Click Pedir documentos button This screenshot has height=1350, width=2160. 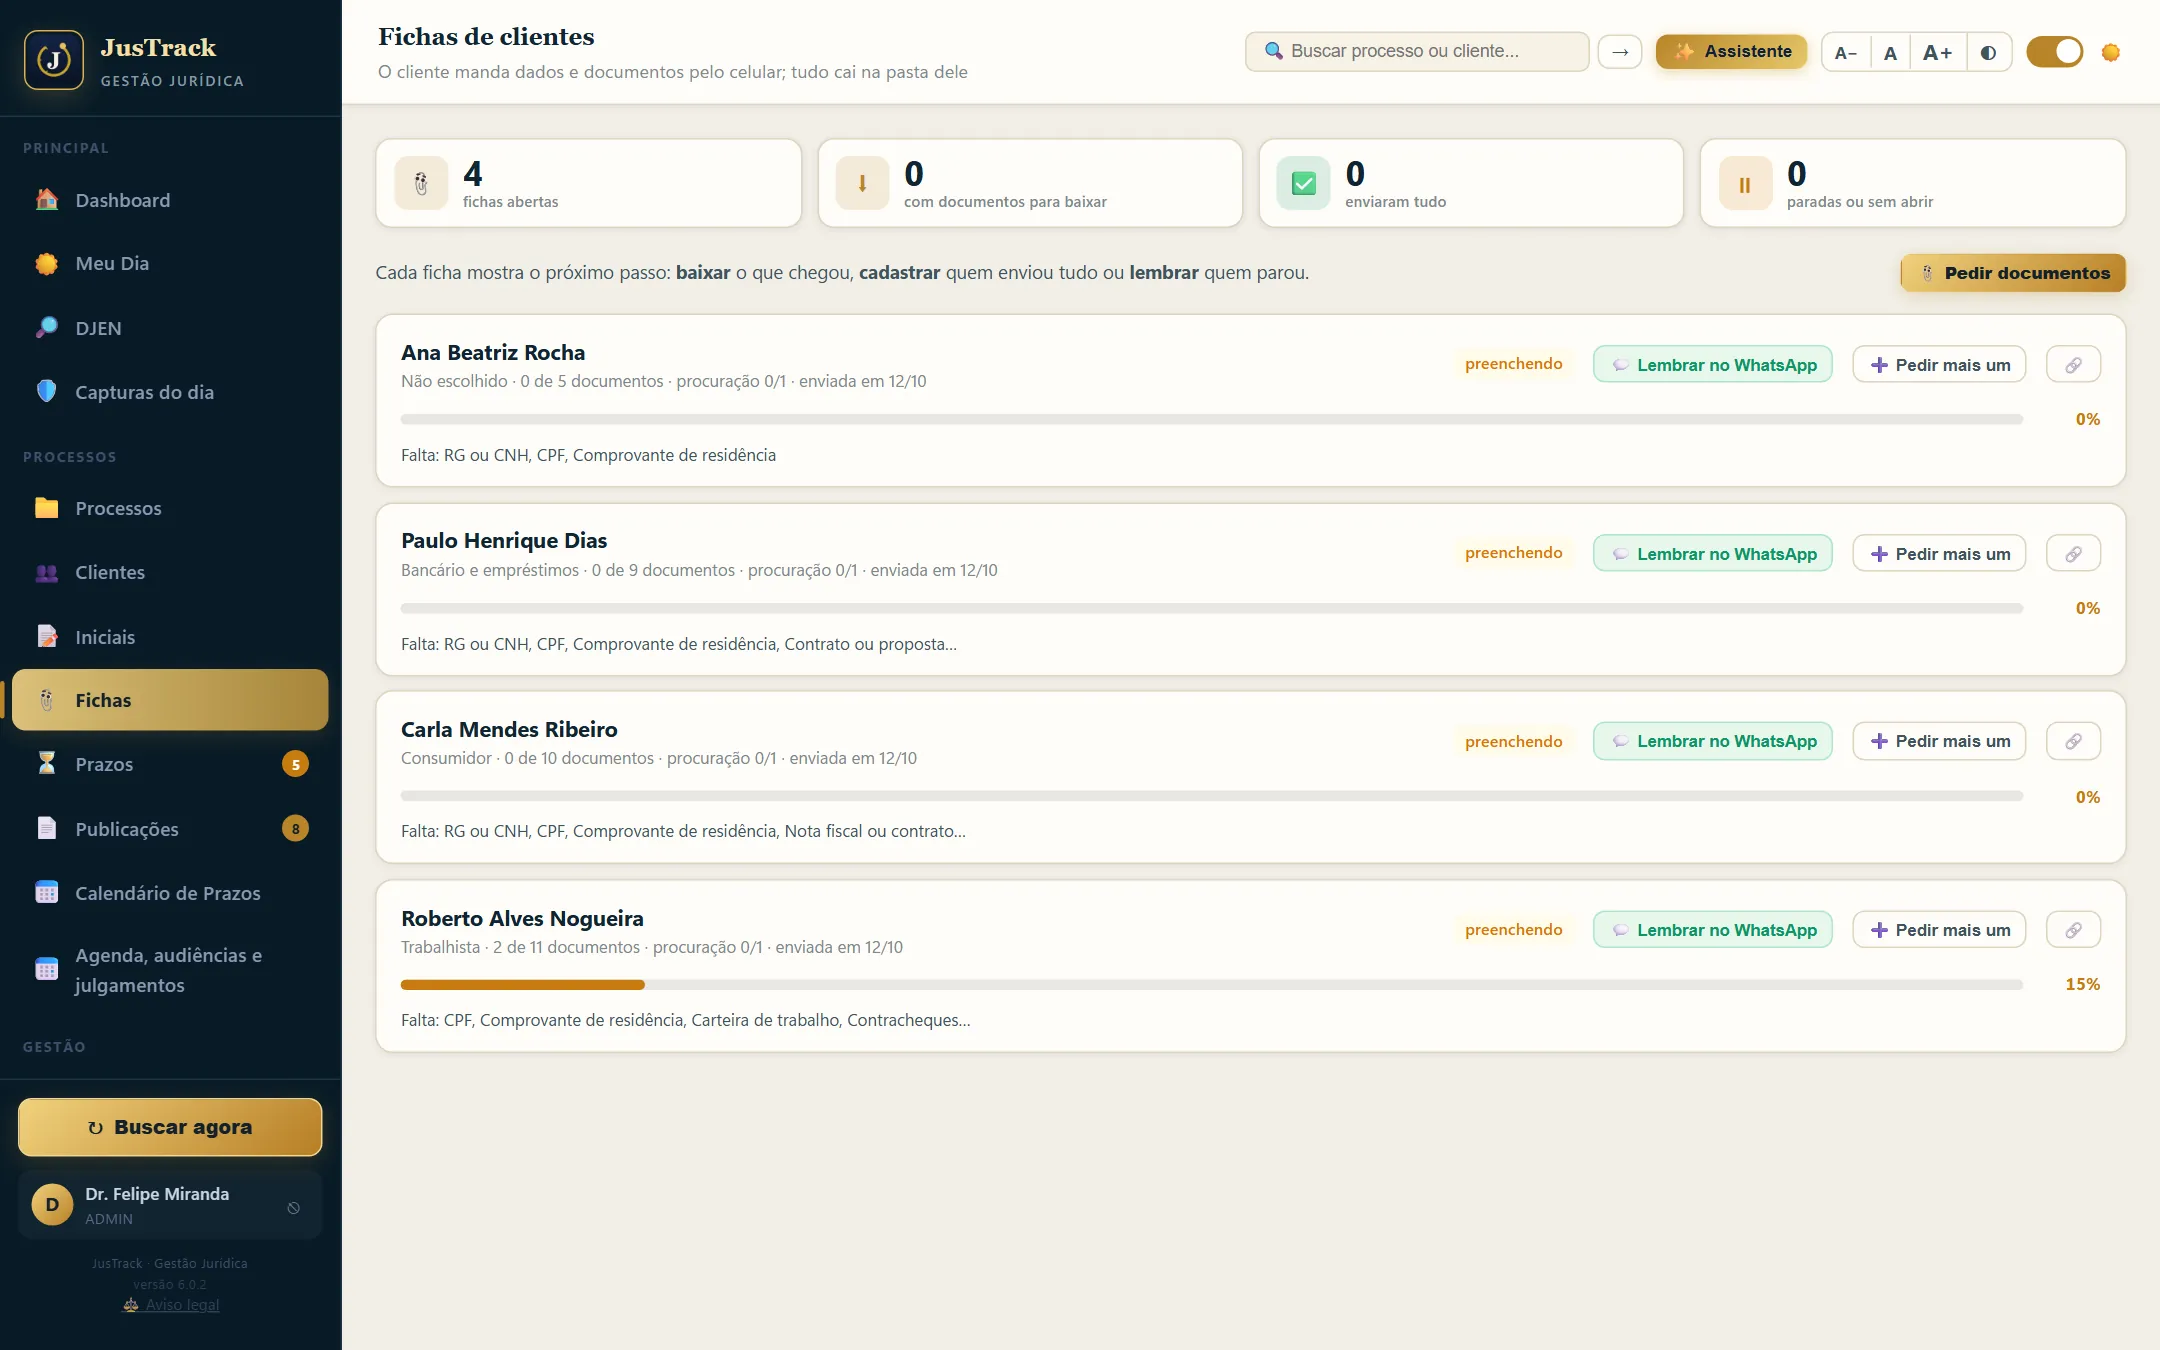(x=2013, y=273)
